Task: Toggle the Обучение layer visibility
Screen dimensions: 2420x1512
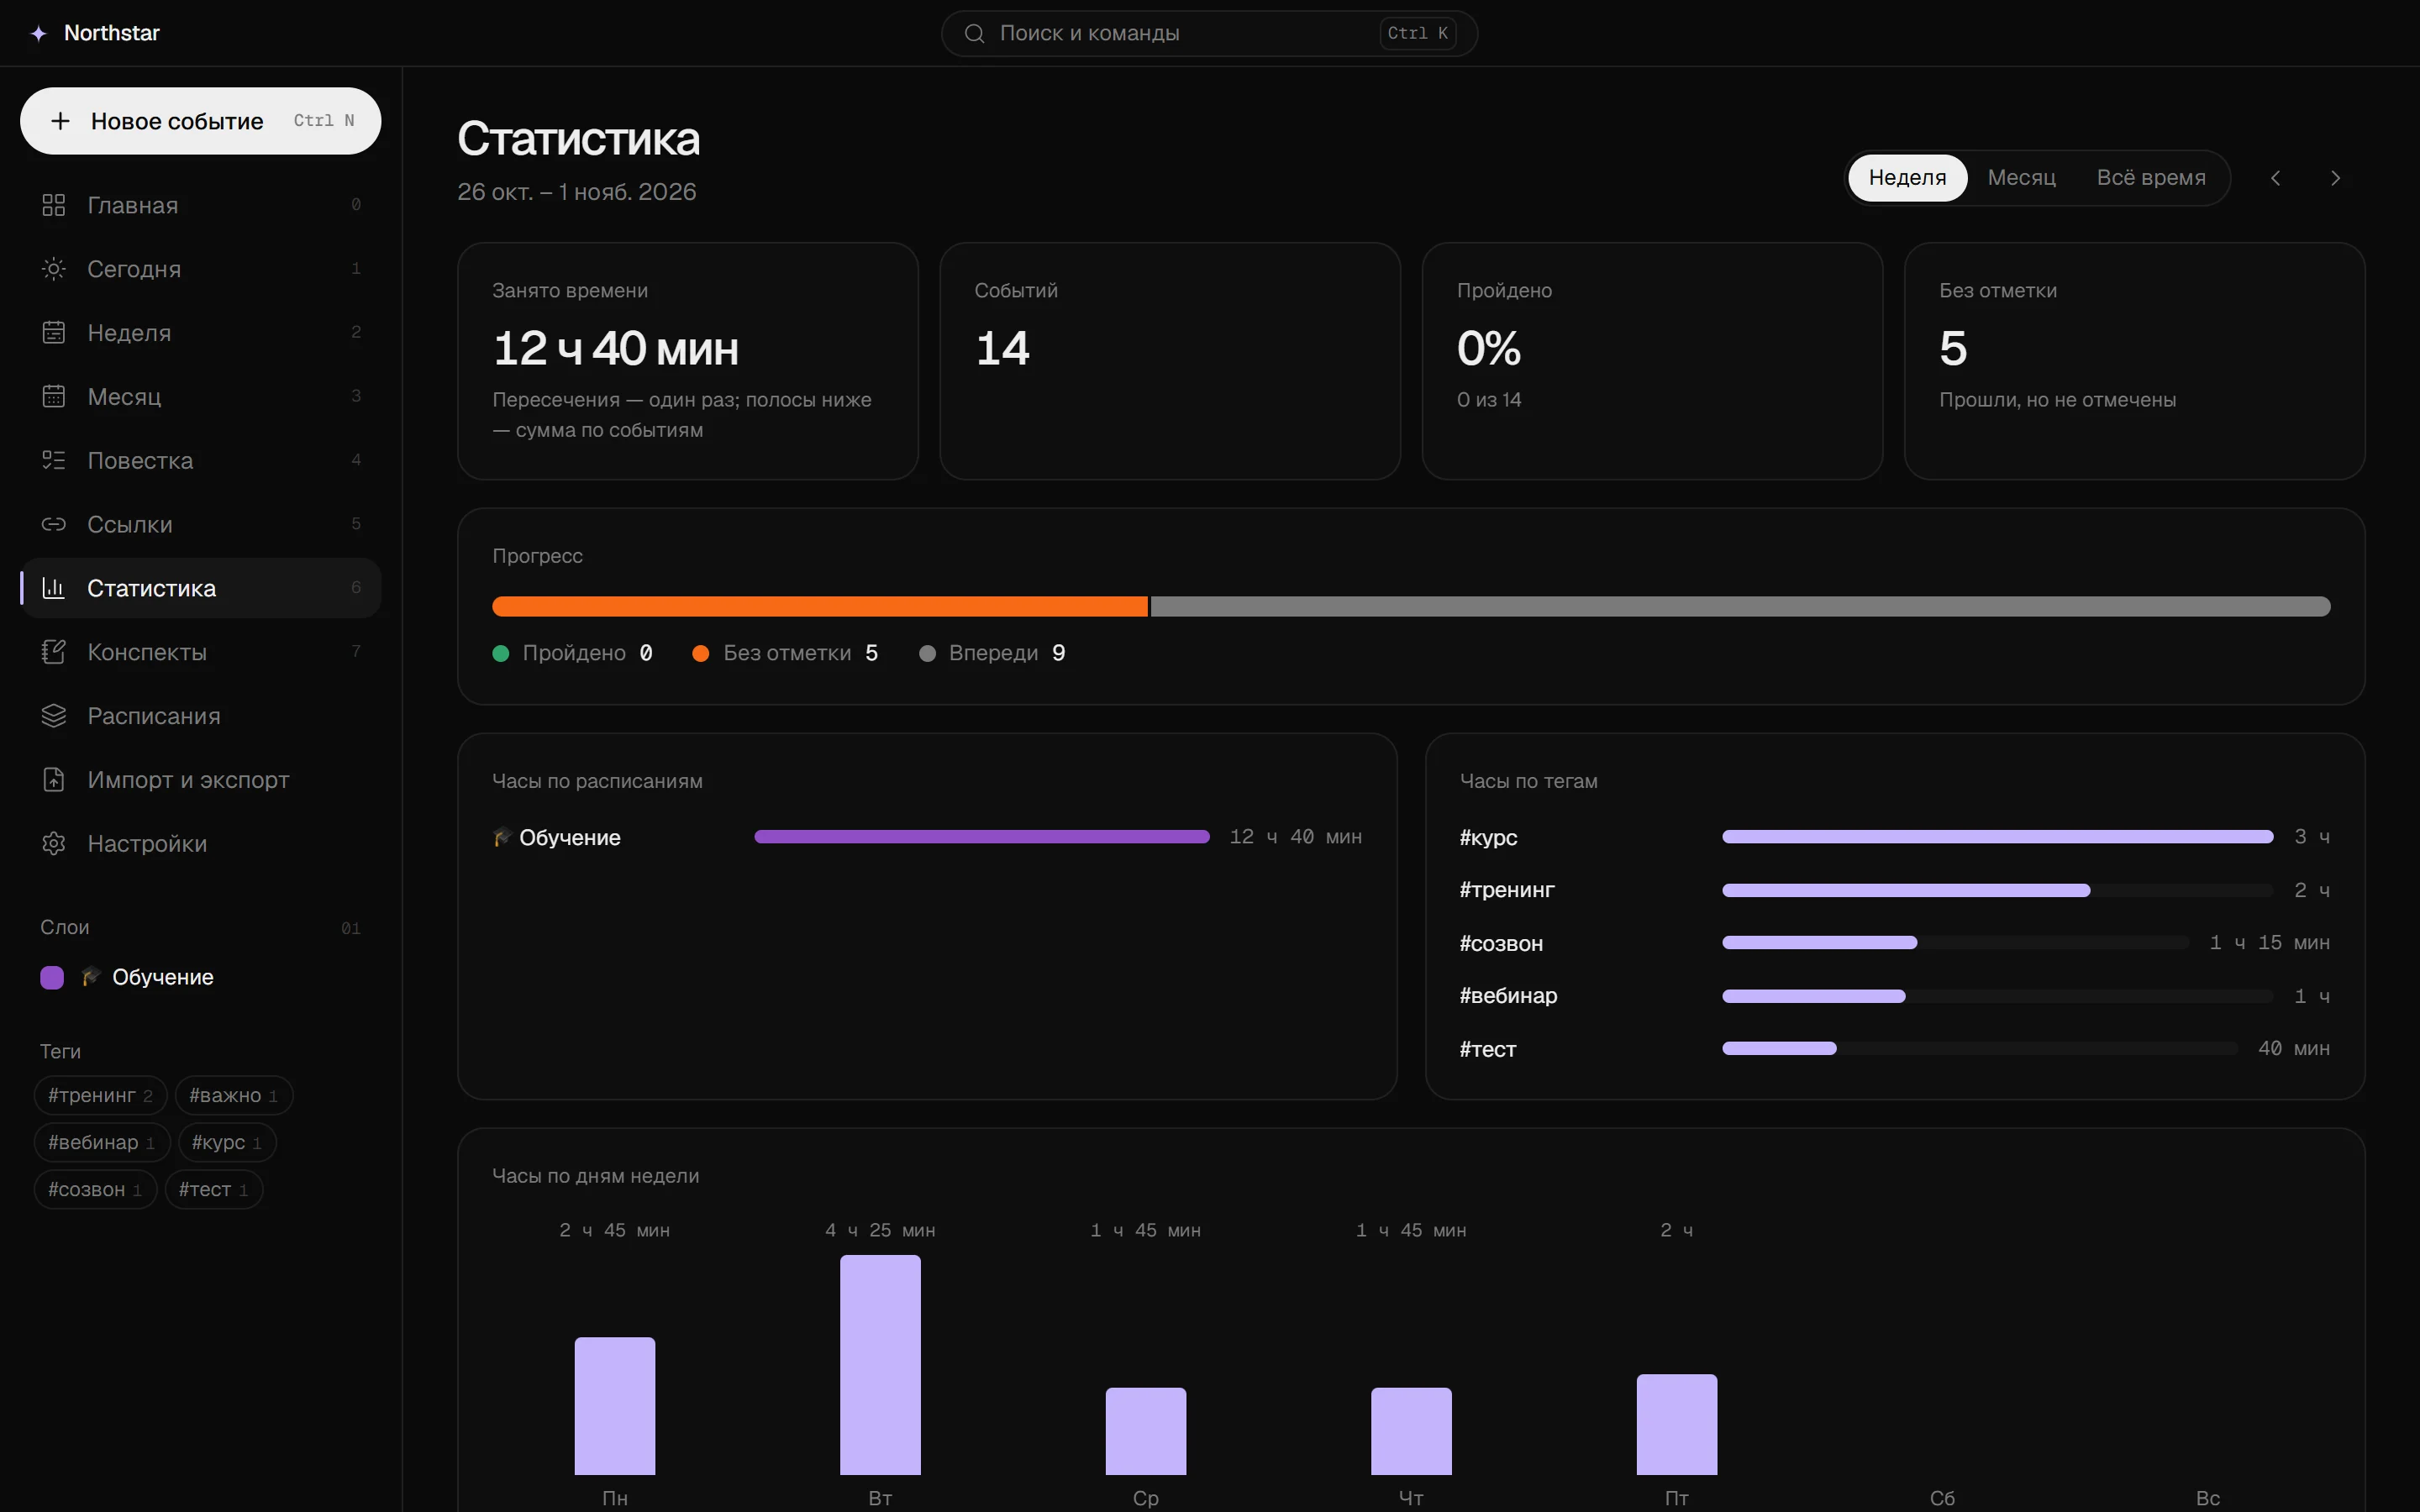Action: click(200, 977)
